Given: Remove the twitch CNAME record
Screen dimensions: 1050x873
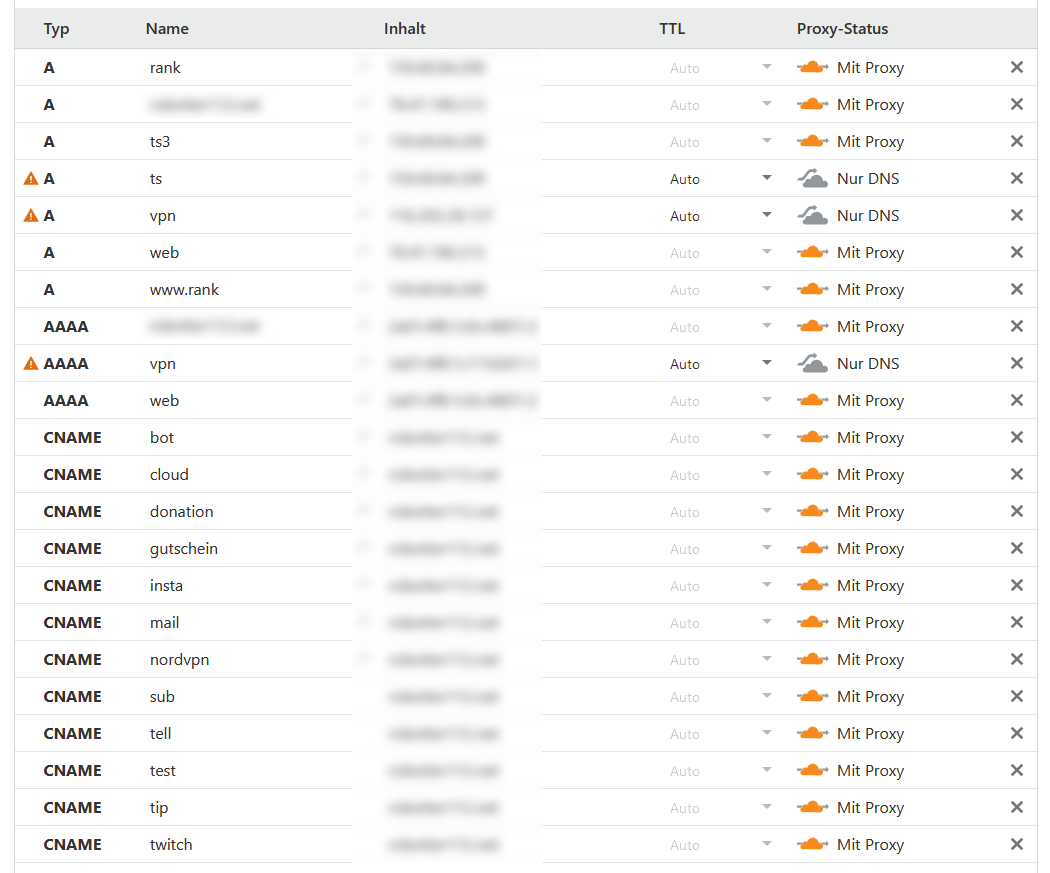Looking at the screenshot, I should 1016,845.
